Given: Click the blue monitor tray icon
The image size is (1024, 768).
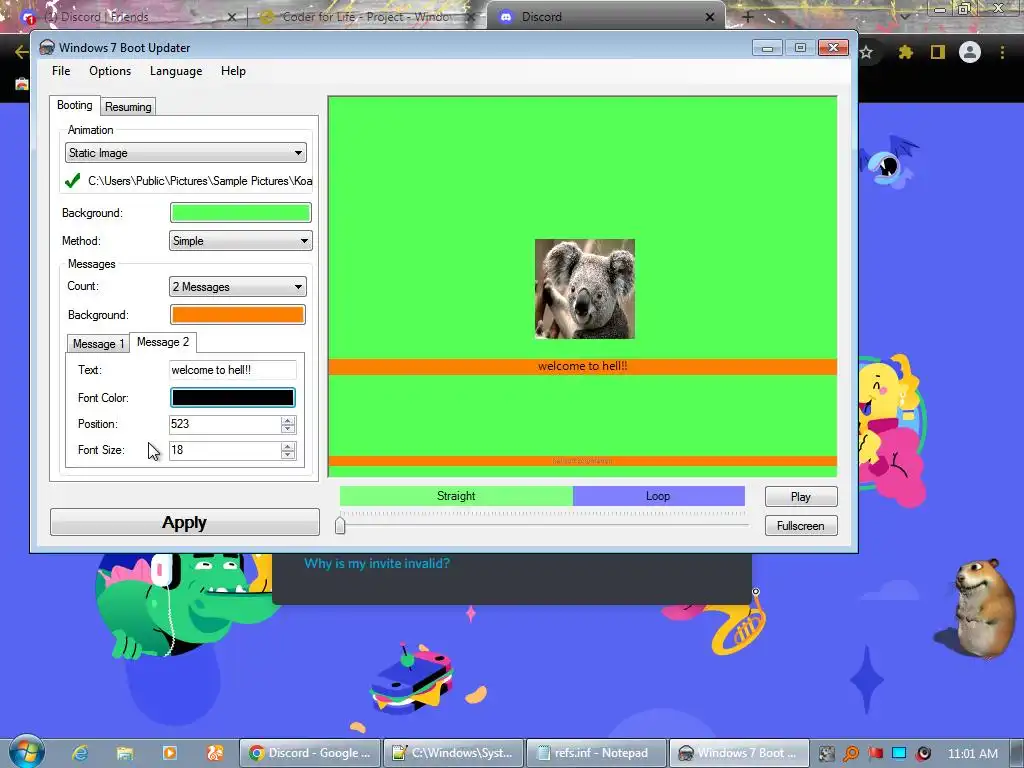Looking at the screenshot, I should [899, 754].
